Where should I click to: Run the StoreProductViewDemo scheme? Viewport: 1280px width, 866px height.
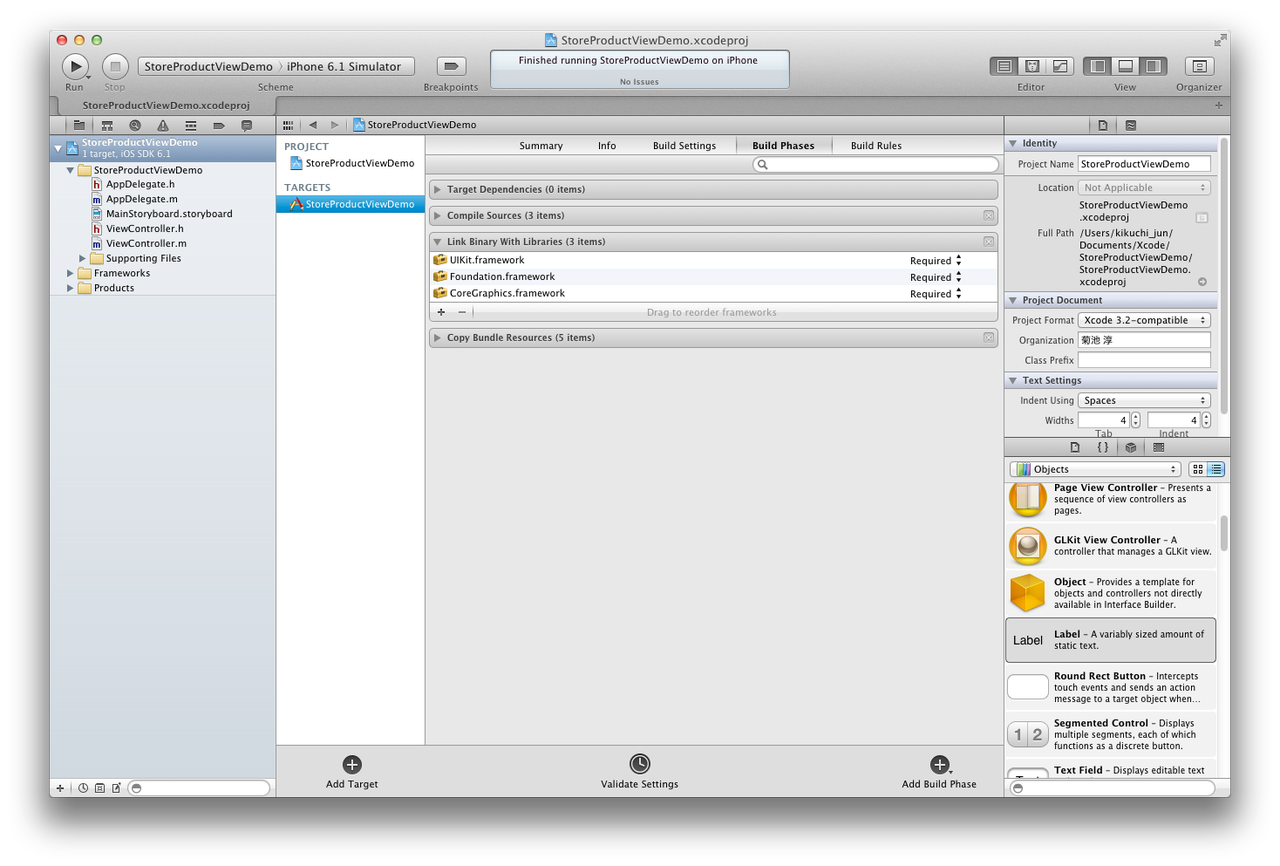[75, 66]
